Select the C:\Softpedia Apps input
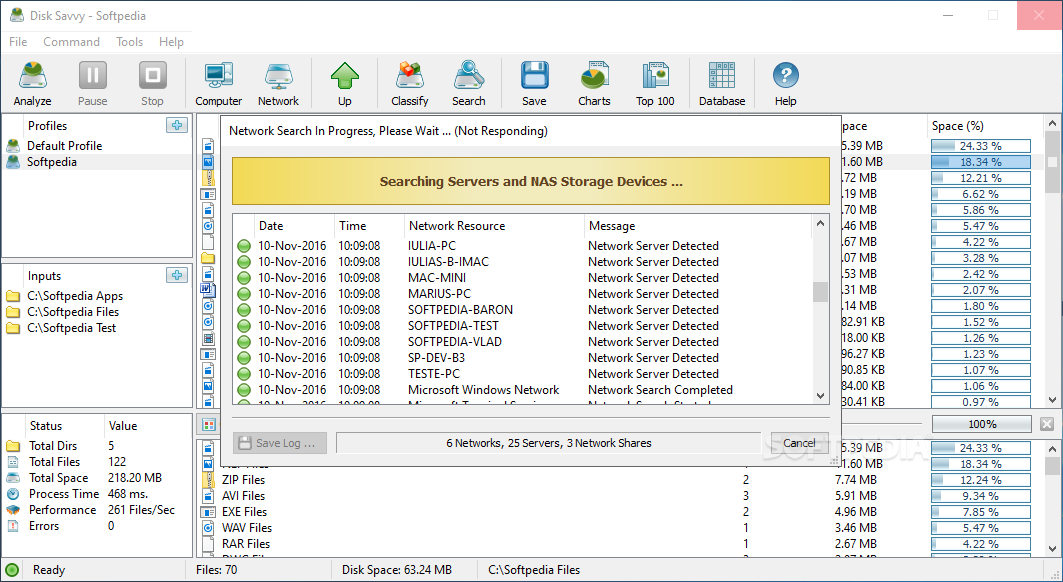The height and width of the screenshot is (582, 1063). 75,296
